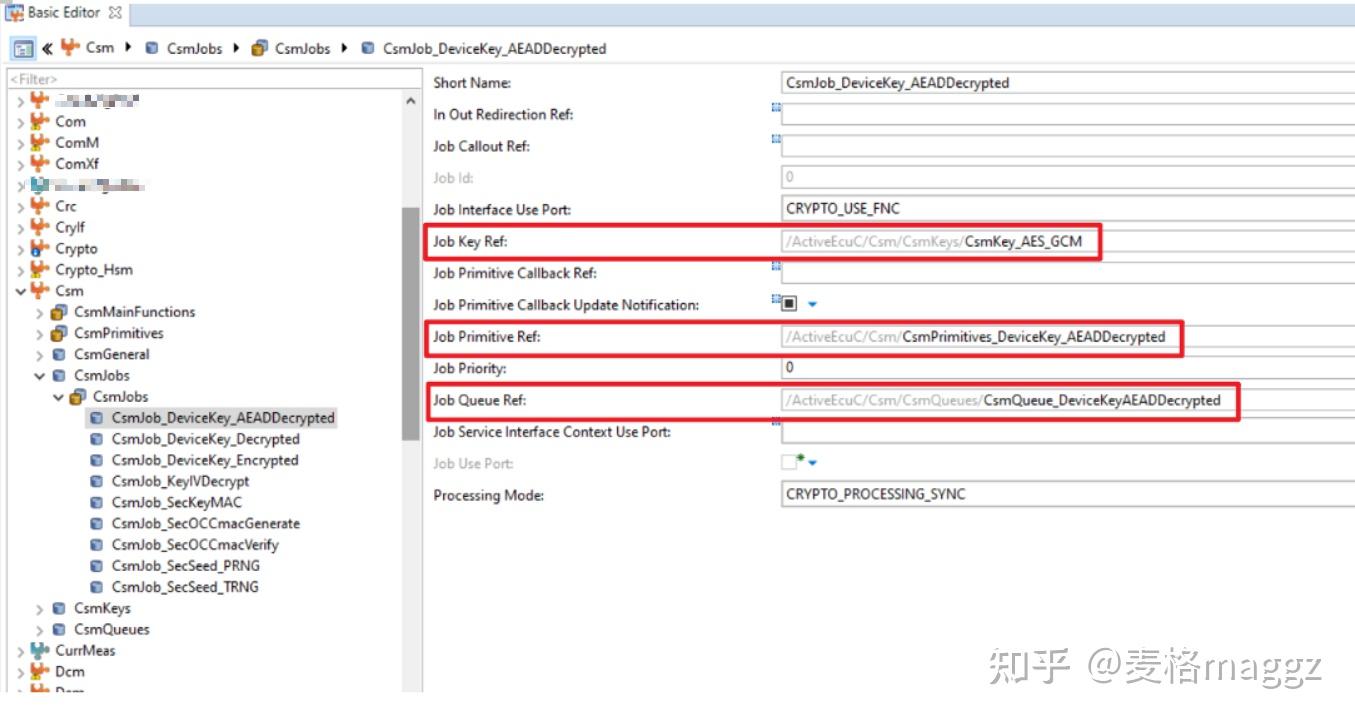Click the CsmKeys cube icon
1355x726 pixels.
pos(59,608)
